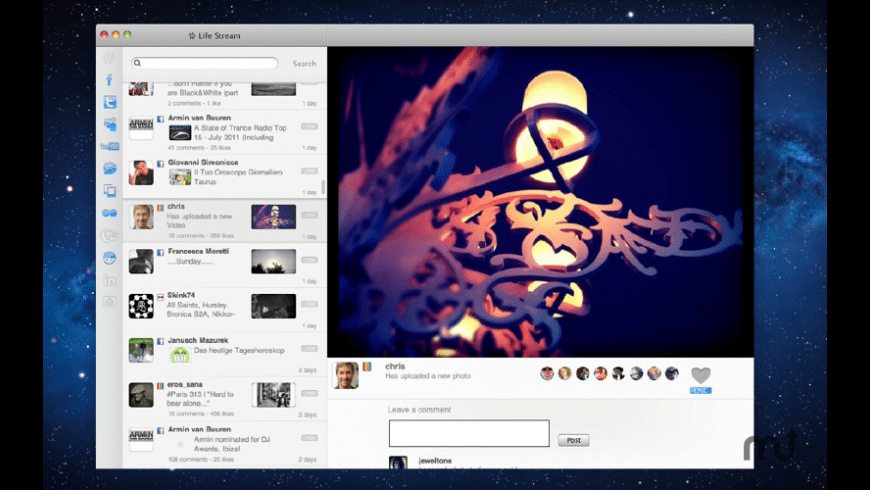Click the feed list scrollbar handle
Image resolution: width=870 pixels, height=490 pixels.
pyautogui.click(x=323, y=187)
